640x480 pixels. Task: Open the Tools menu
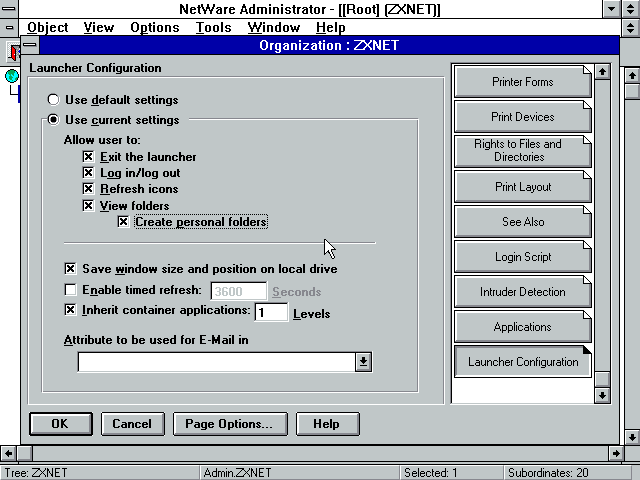click(x=213, y=27)
